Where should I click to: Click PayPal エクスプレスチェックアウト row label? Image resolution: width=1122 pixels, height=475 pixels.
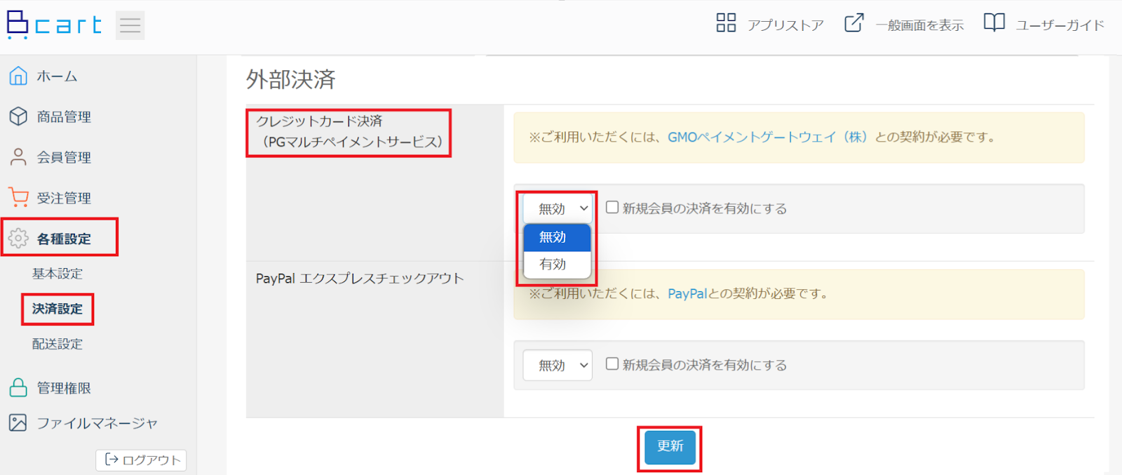pos(360,278)
